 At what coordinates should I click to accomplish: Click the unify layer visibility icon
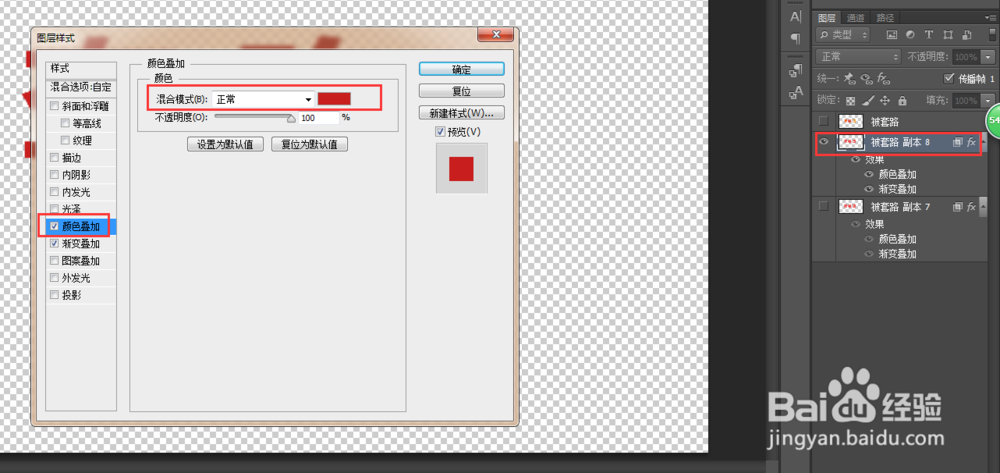point(866,78)
